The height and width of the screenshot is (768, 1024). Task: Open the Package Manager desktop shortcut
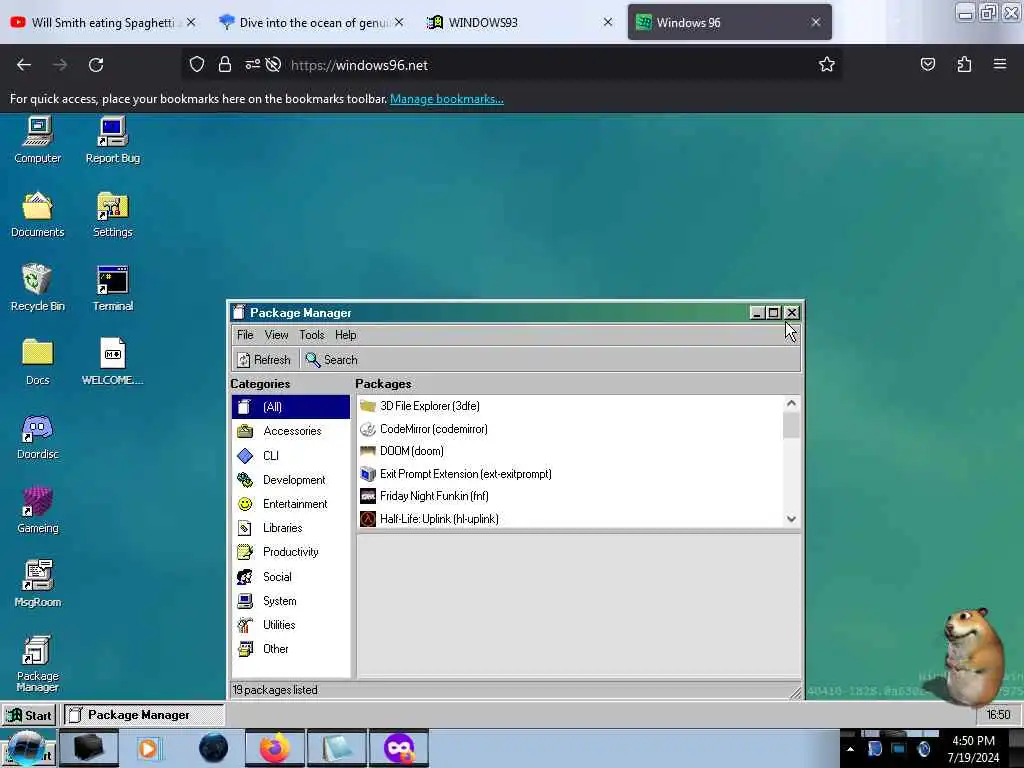click(x=37, y=664)
